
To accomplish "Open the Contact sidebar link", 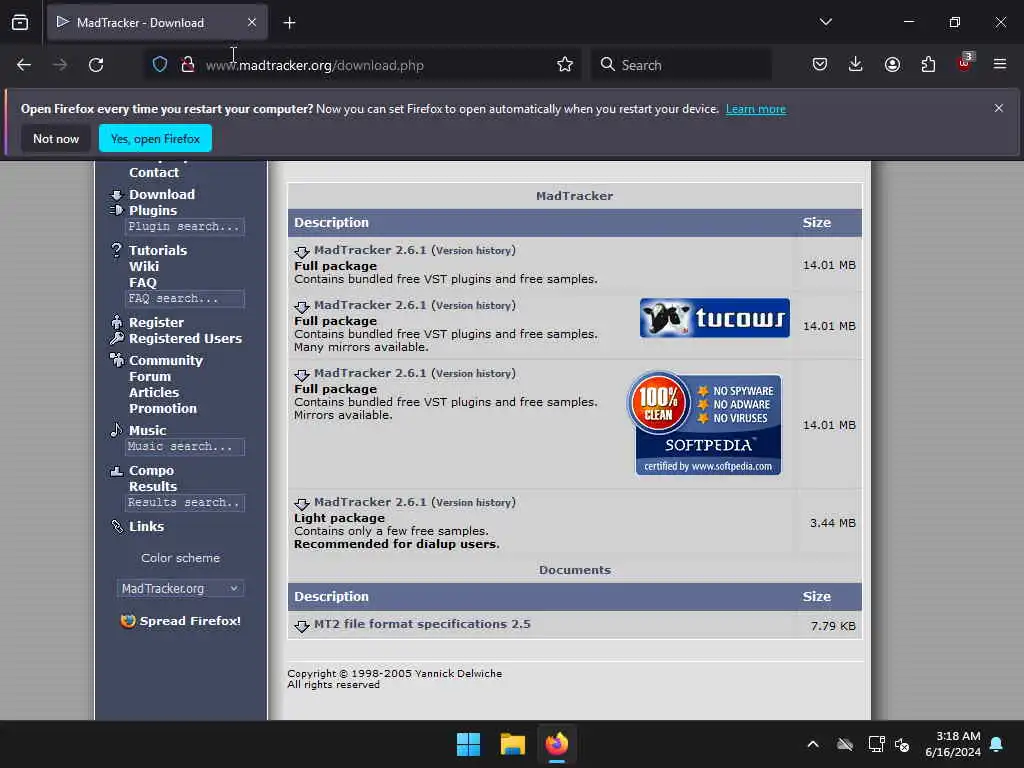I will tap(153, 172).
